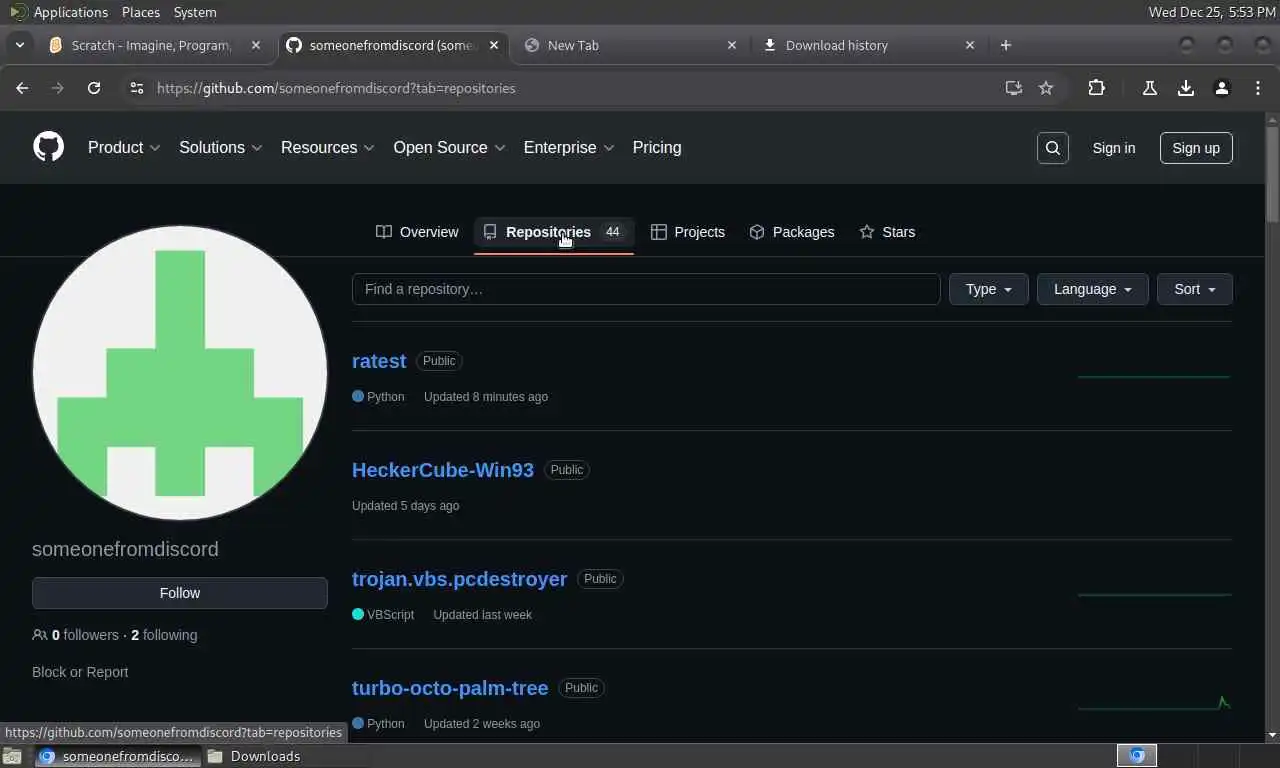Open the Sort dropdown
The width and height of the screenshot is (1280, 768).
1195,289
